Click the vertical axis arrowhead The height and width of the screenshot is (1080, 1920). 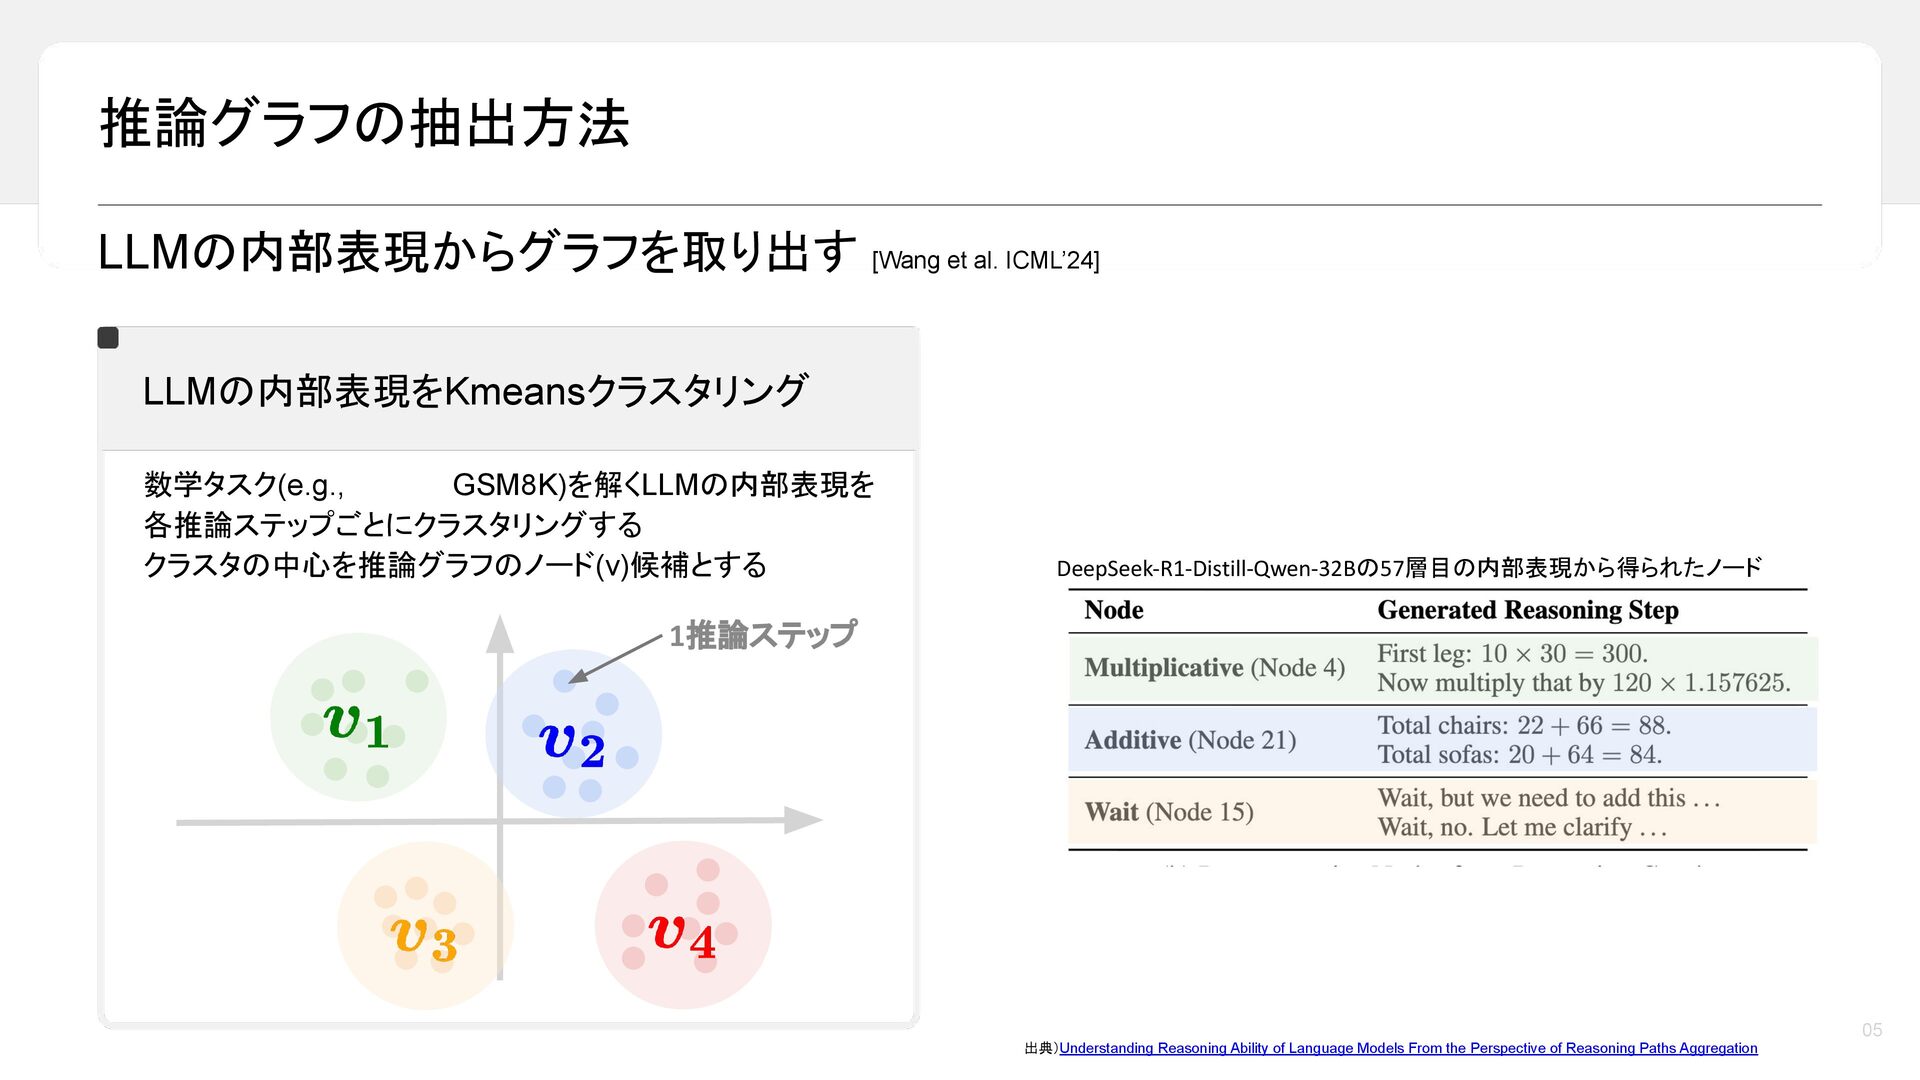pos(500,635)
